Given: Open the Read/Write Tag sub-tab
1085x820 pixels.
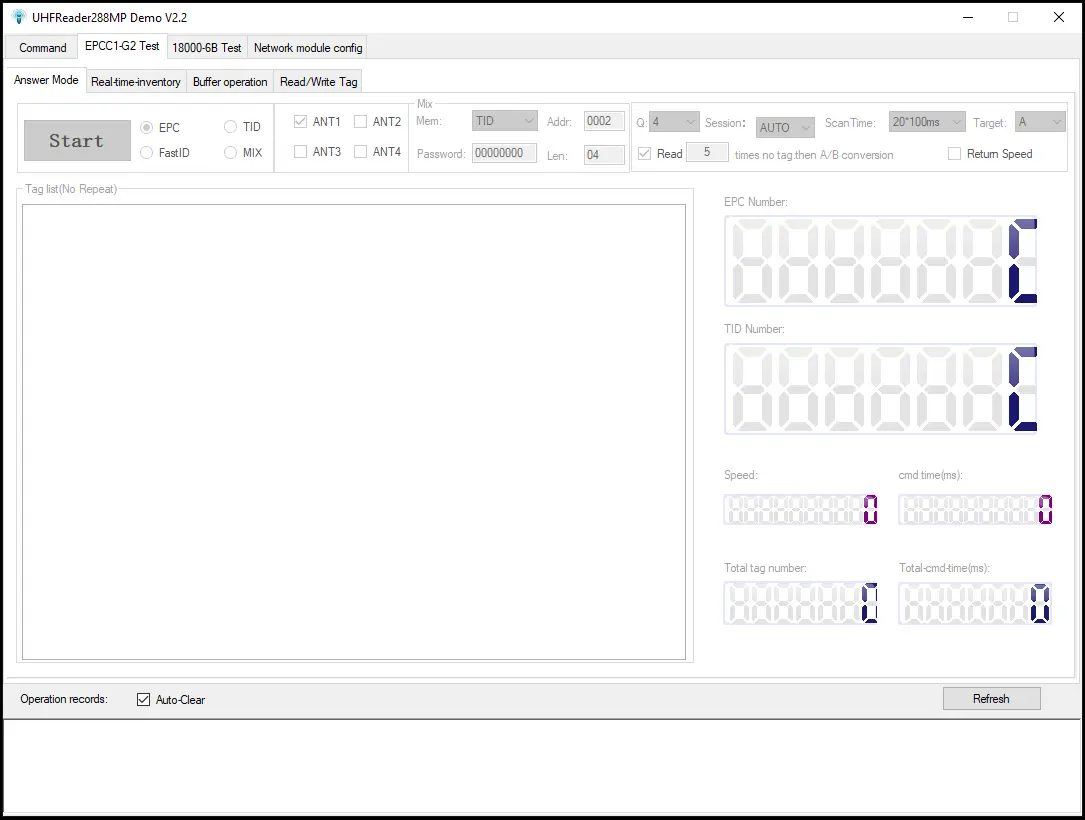Looking at the screenshot, I should (x=318, y=82).
